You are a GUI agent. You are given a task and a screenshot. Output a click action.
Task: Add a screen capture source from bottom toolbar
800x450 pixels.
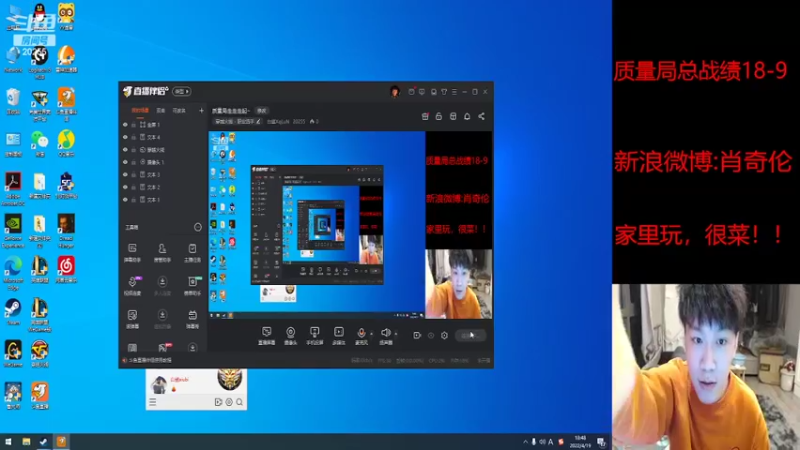coord(266,336)
